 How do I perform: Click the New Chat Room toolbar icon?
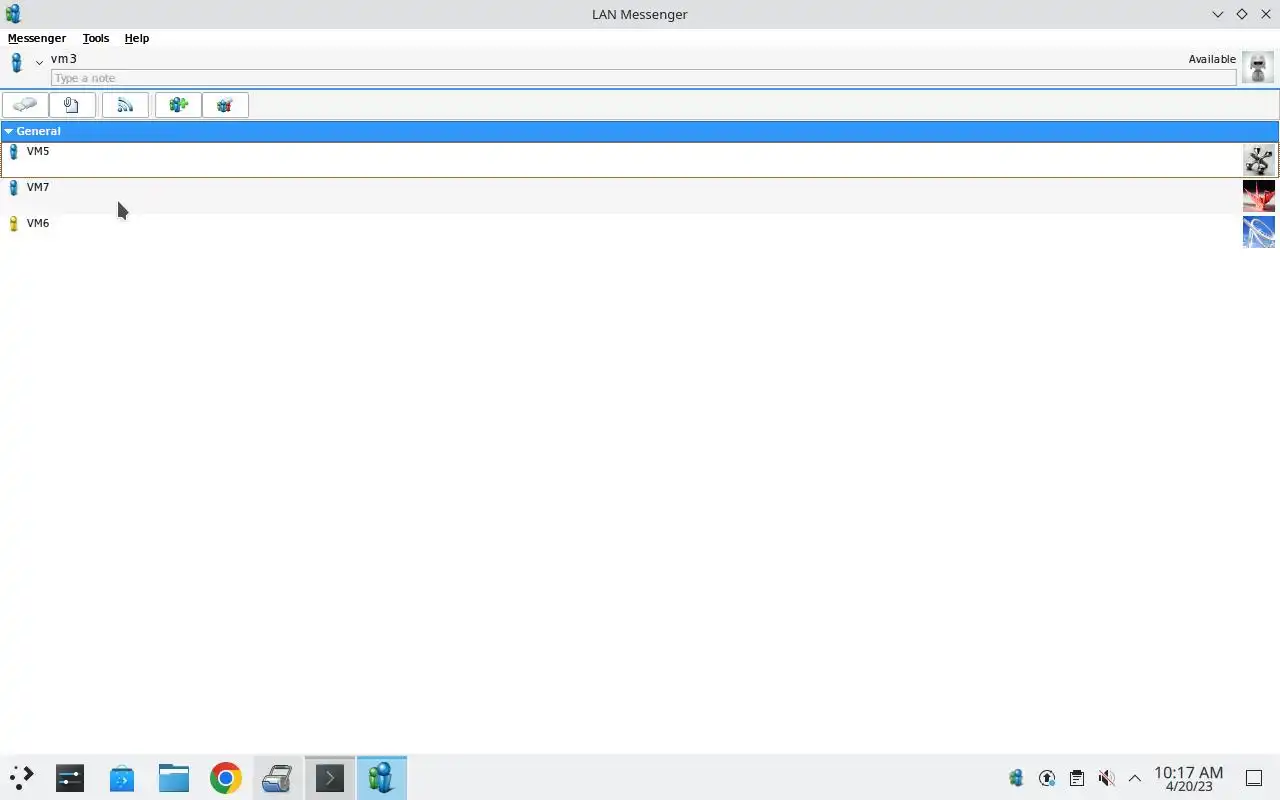pyautogui.click(x=178, y=105)
